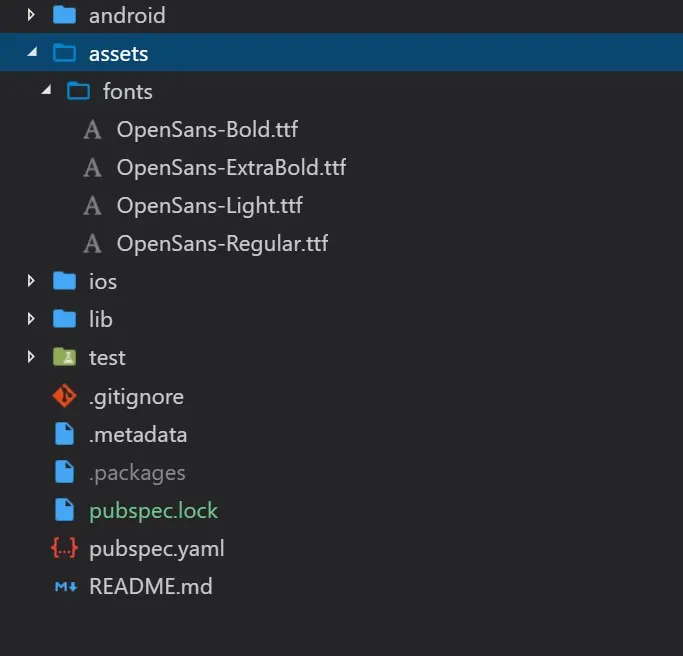Expand the ios folder arrow

(x=31, y=281)
